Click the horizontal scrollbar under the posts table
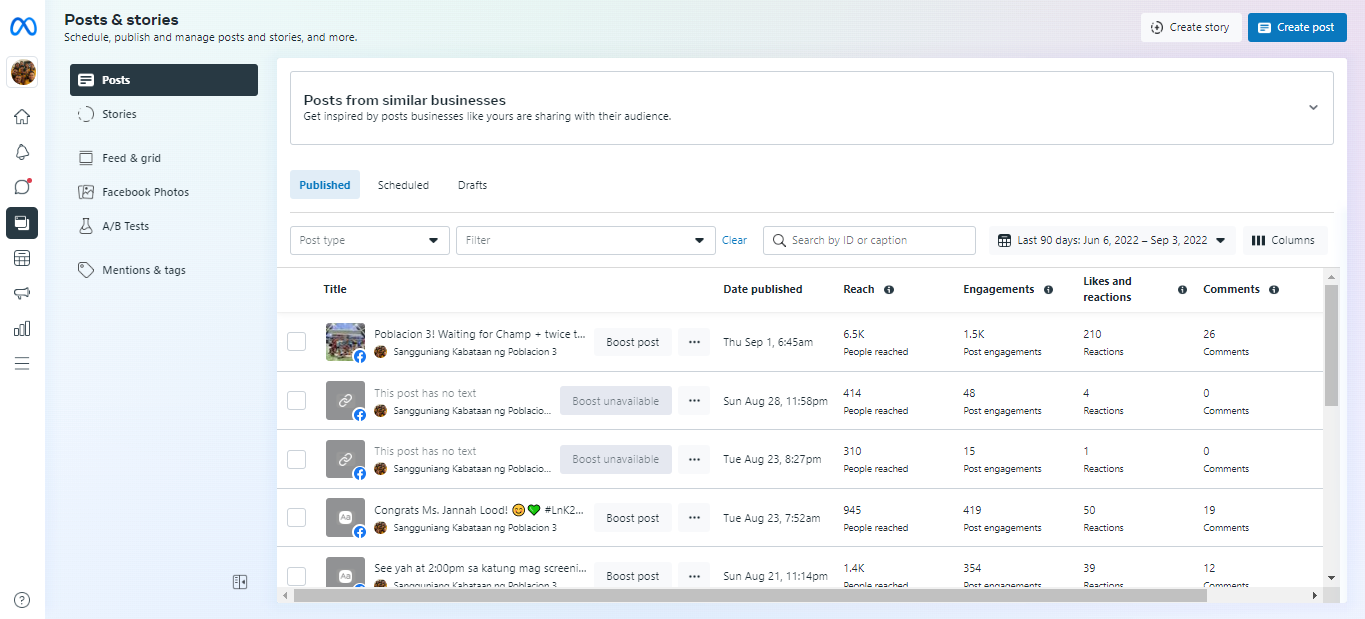 point(750,596)
